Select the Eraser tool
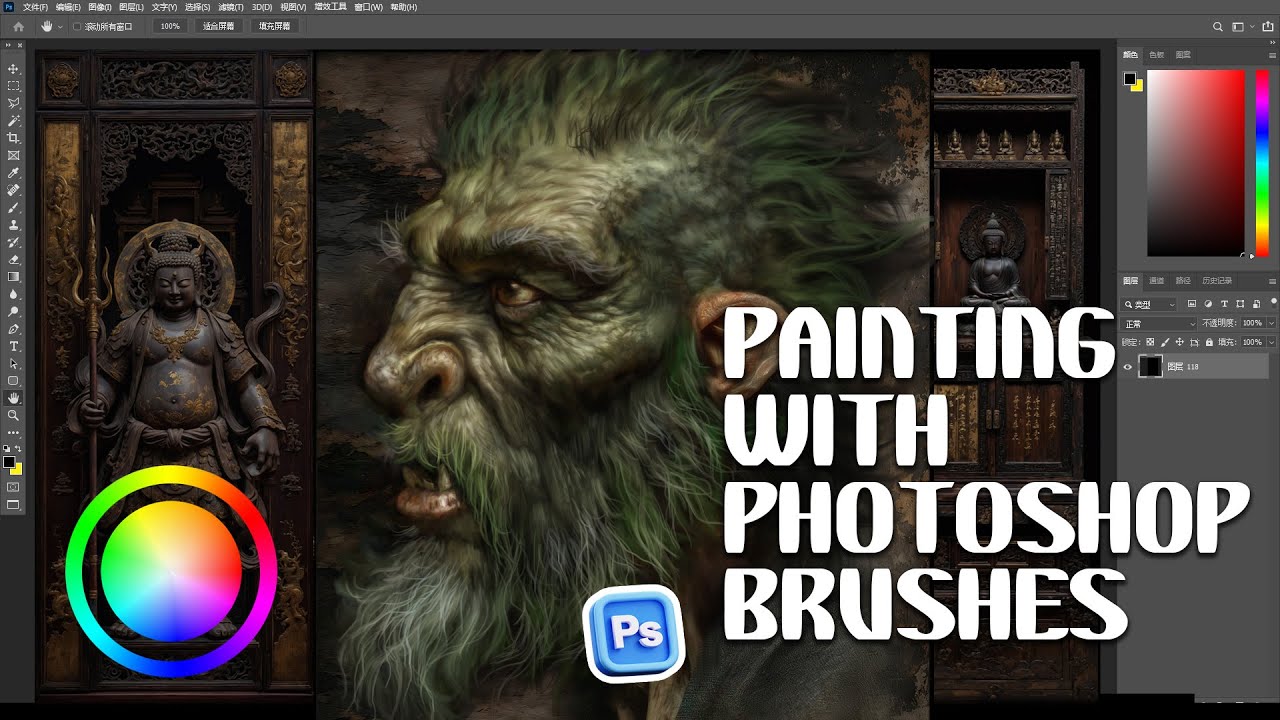This screenshot has height=720, width=1280. click(13, 260)
